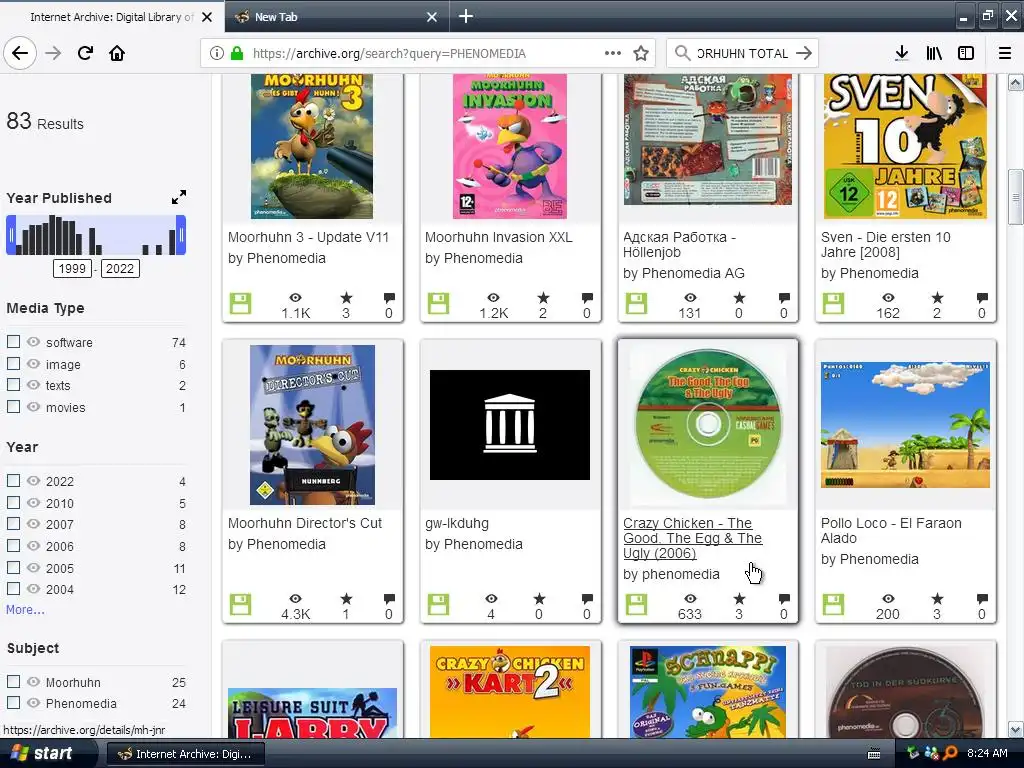Open a new browser tab

coord(466,16)
